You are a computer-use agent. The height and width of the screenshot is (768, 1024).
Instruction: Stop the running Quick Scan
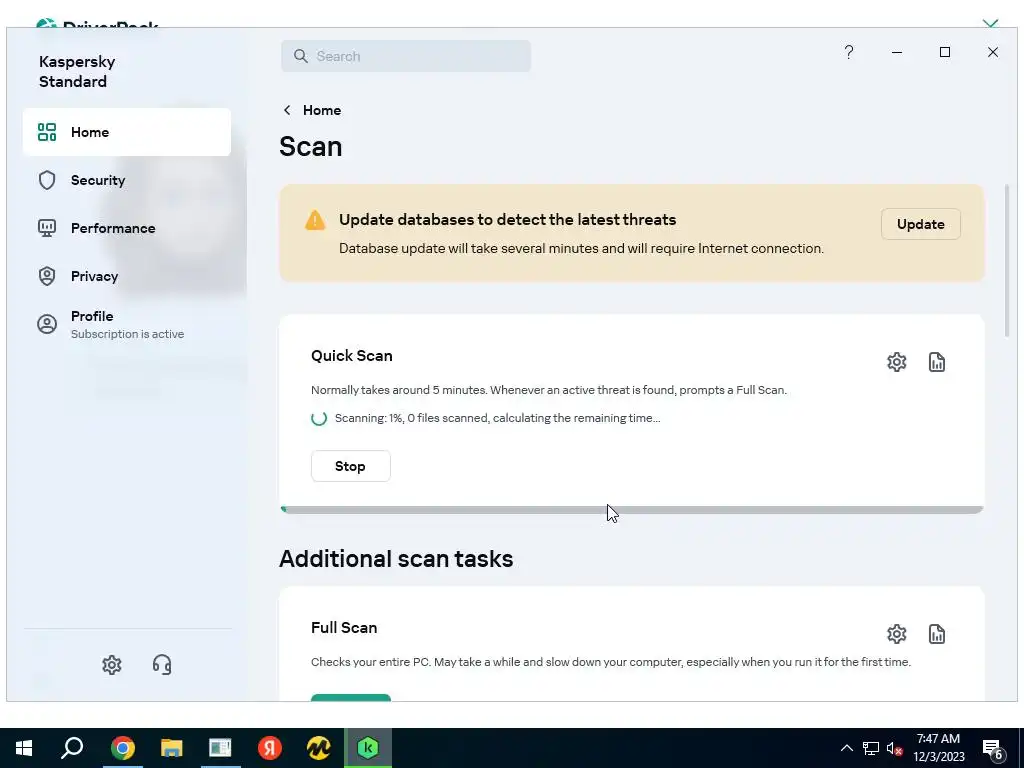pos(351,466)
